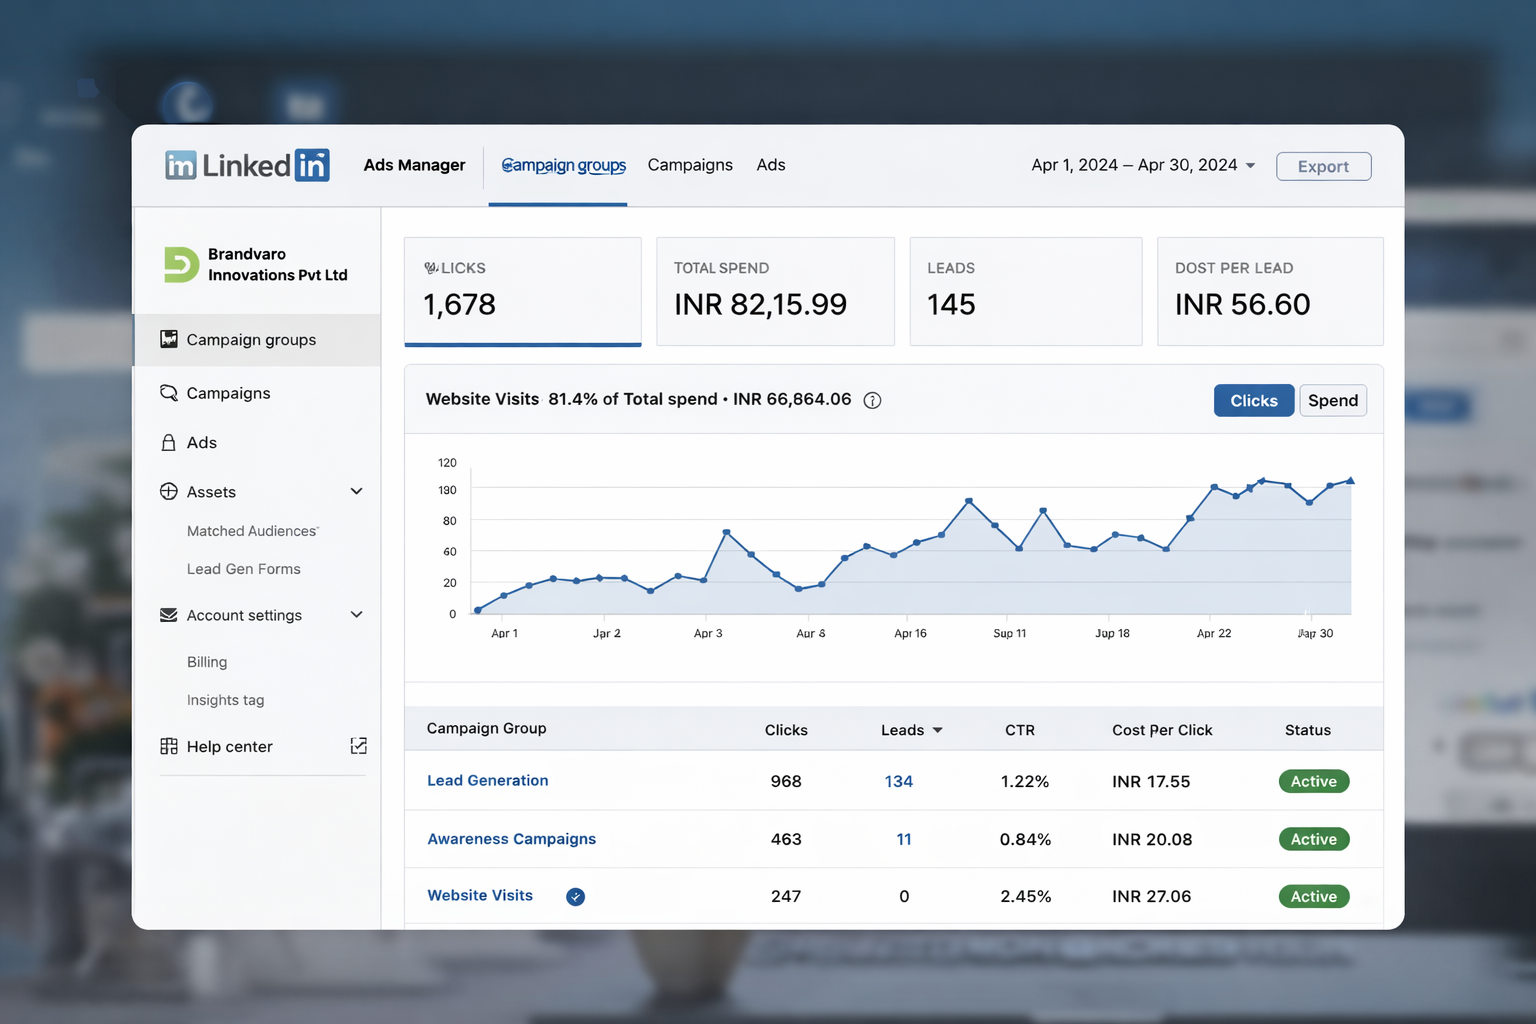This screenshot has width=1536, height=1024.
Task: Click the info icon beside INR 66,864.06
Action: tap(872, 400)
